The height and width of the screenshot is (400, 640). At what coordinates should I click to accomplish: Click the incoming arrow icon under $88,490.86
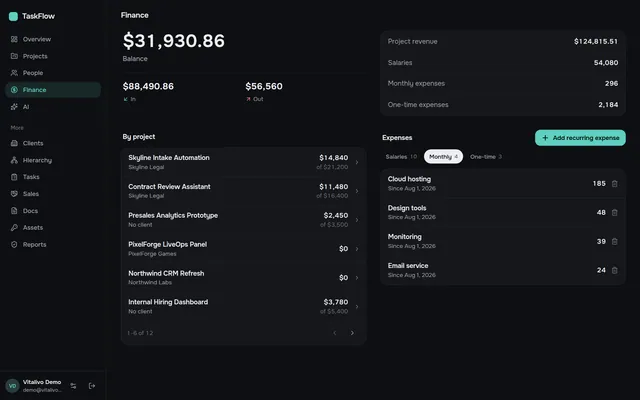[x=126, y=99]
